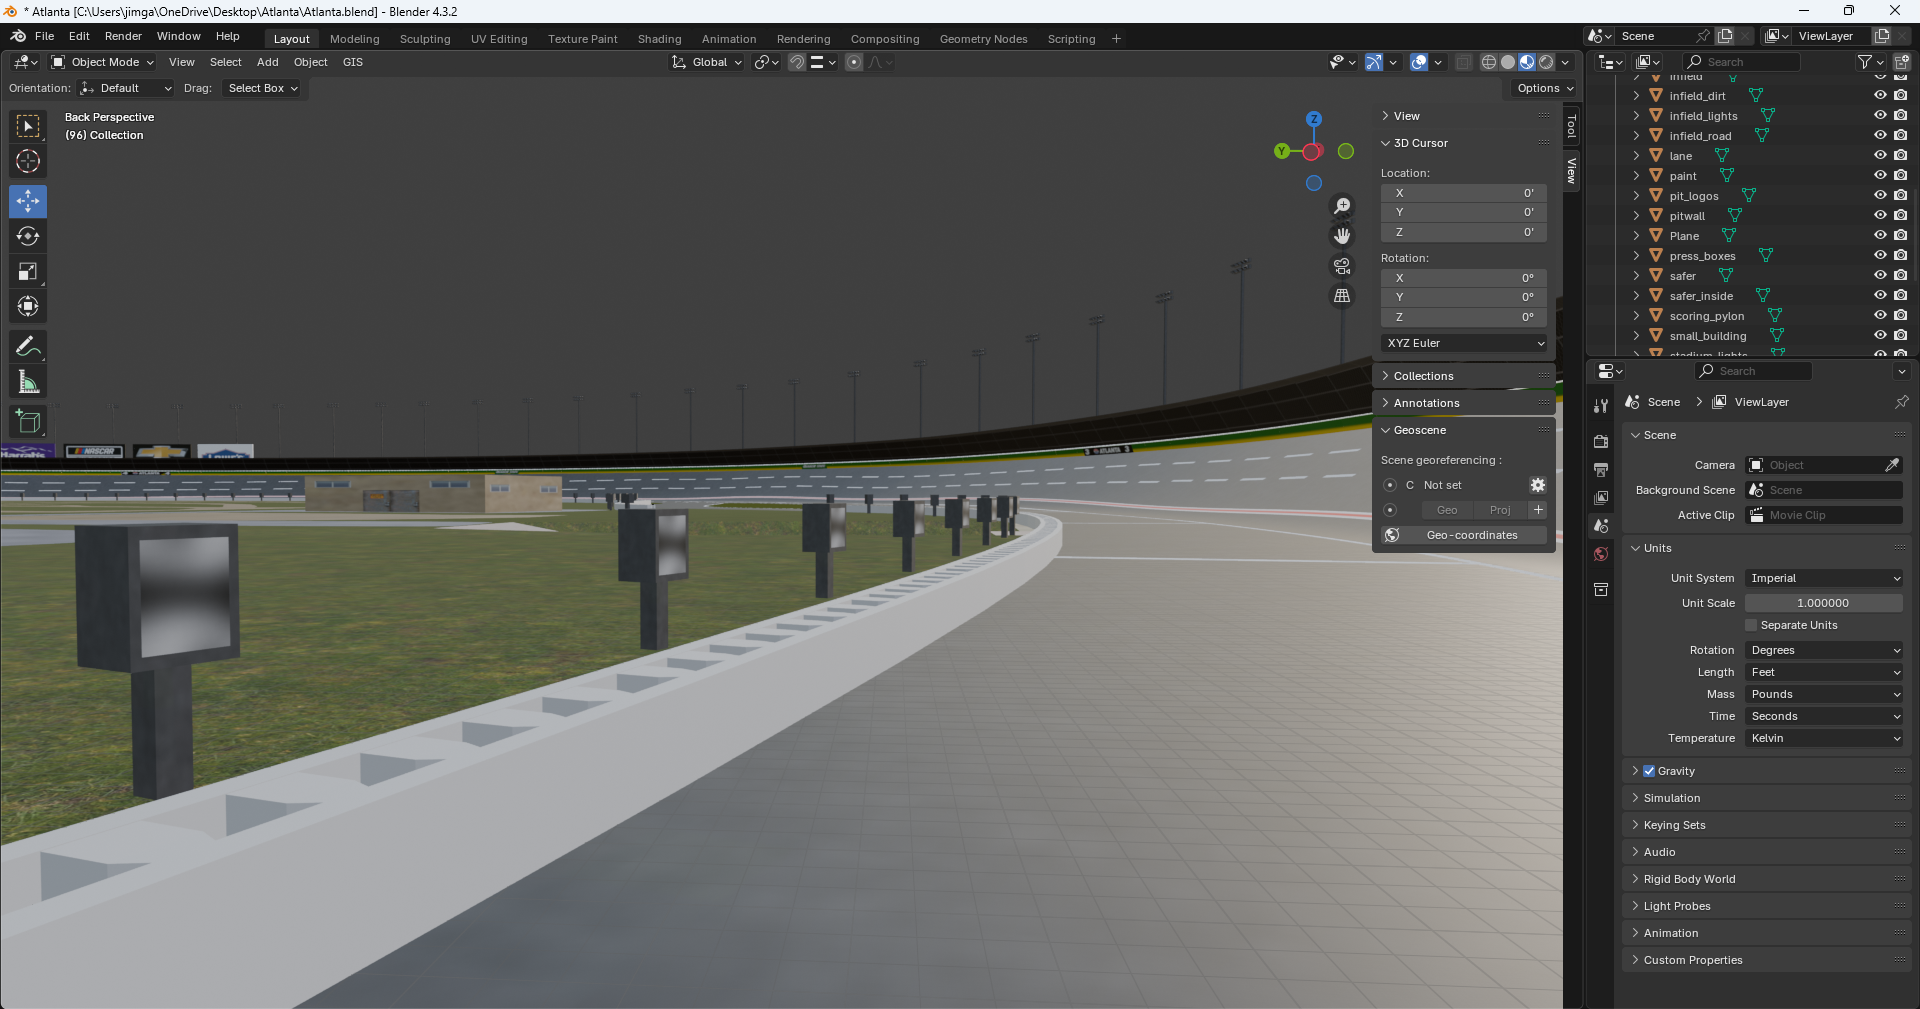Click the 3D Cursor tool

coord(28,161)
